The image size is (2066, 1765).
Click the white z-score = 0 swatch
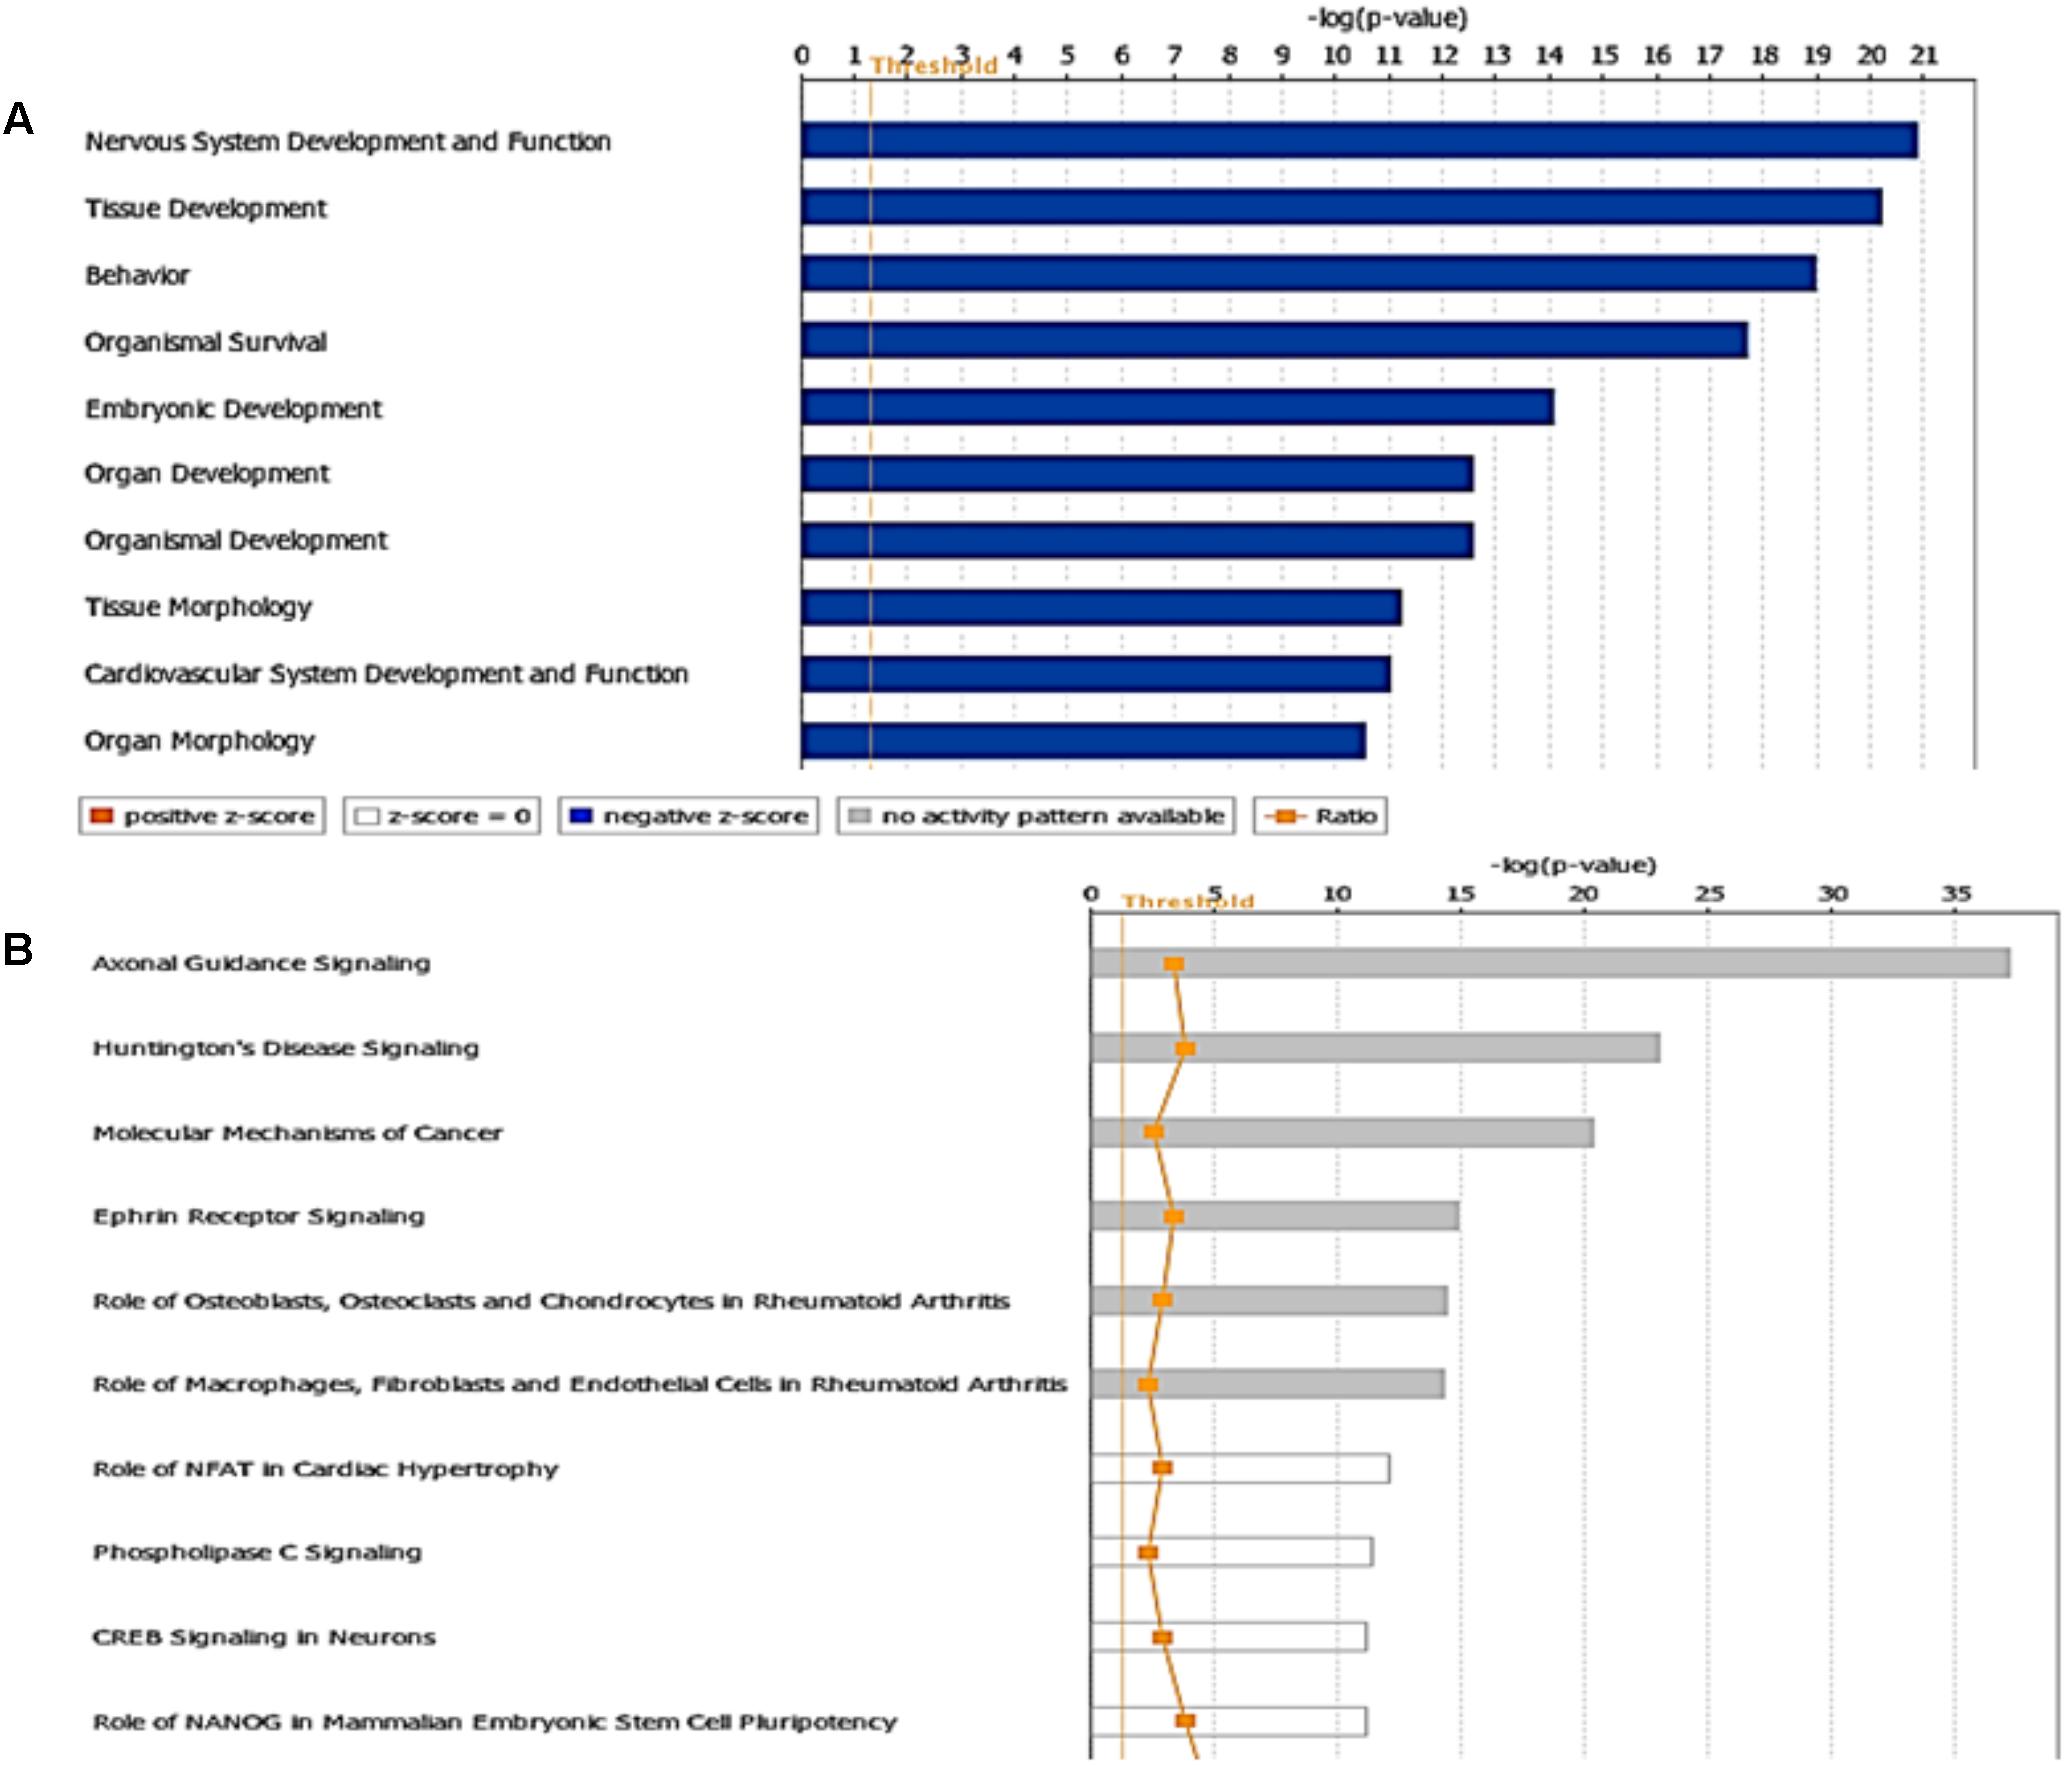[x=367, y=816]
